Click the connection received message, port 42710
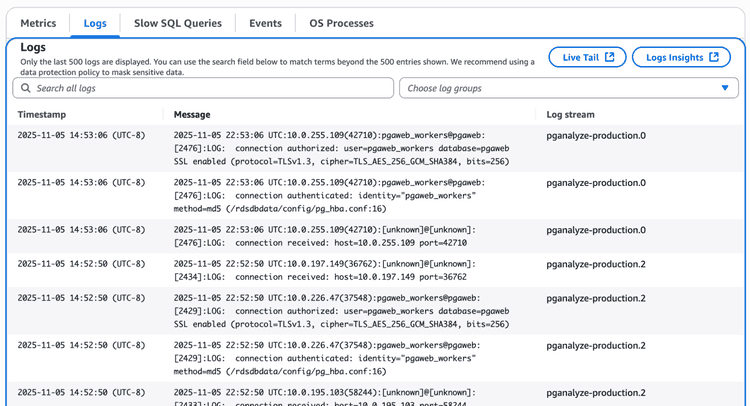Viewport: 750px width, 406px height. click(325, 236)
